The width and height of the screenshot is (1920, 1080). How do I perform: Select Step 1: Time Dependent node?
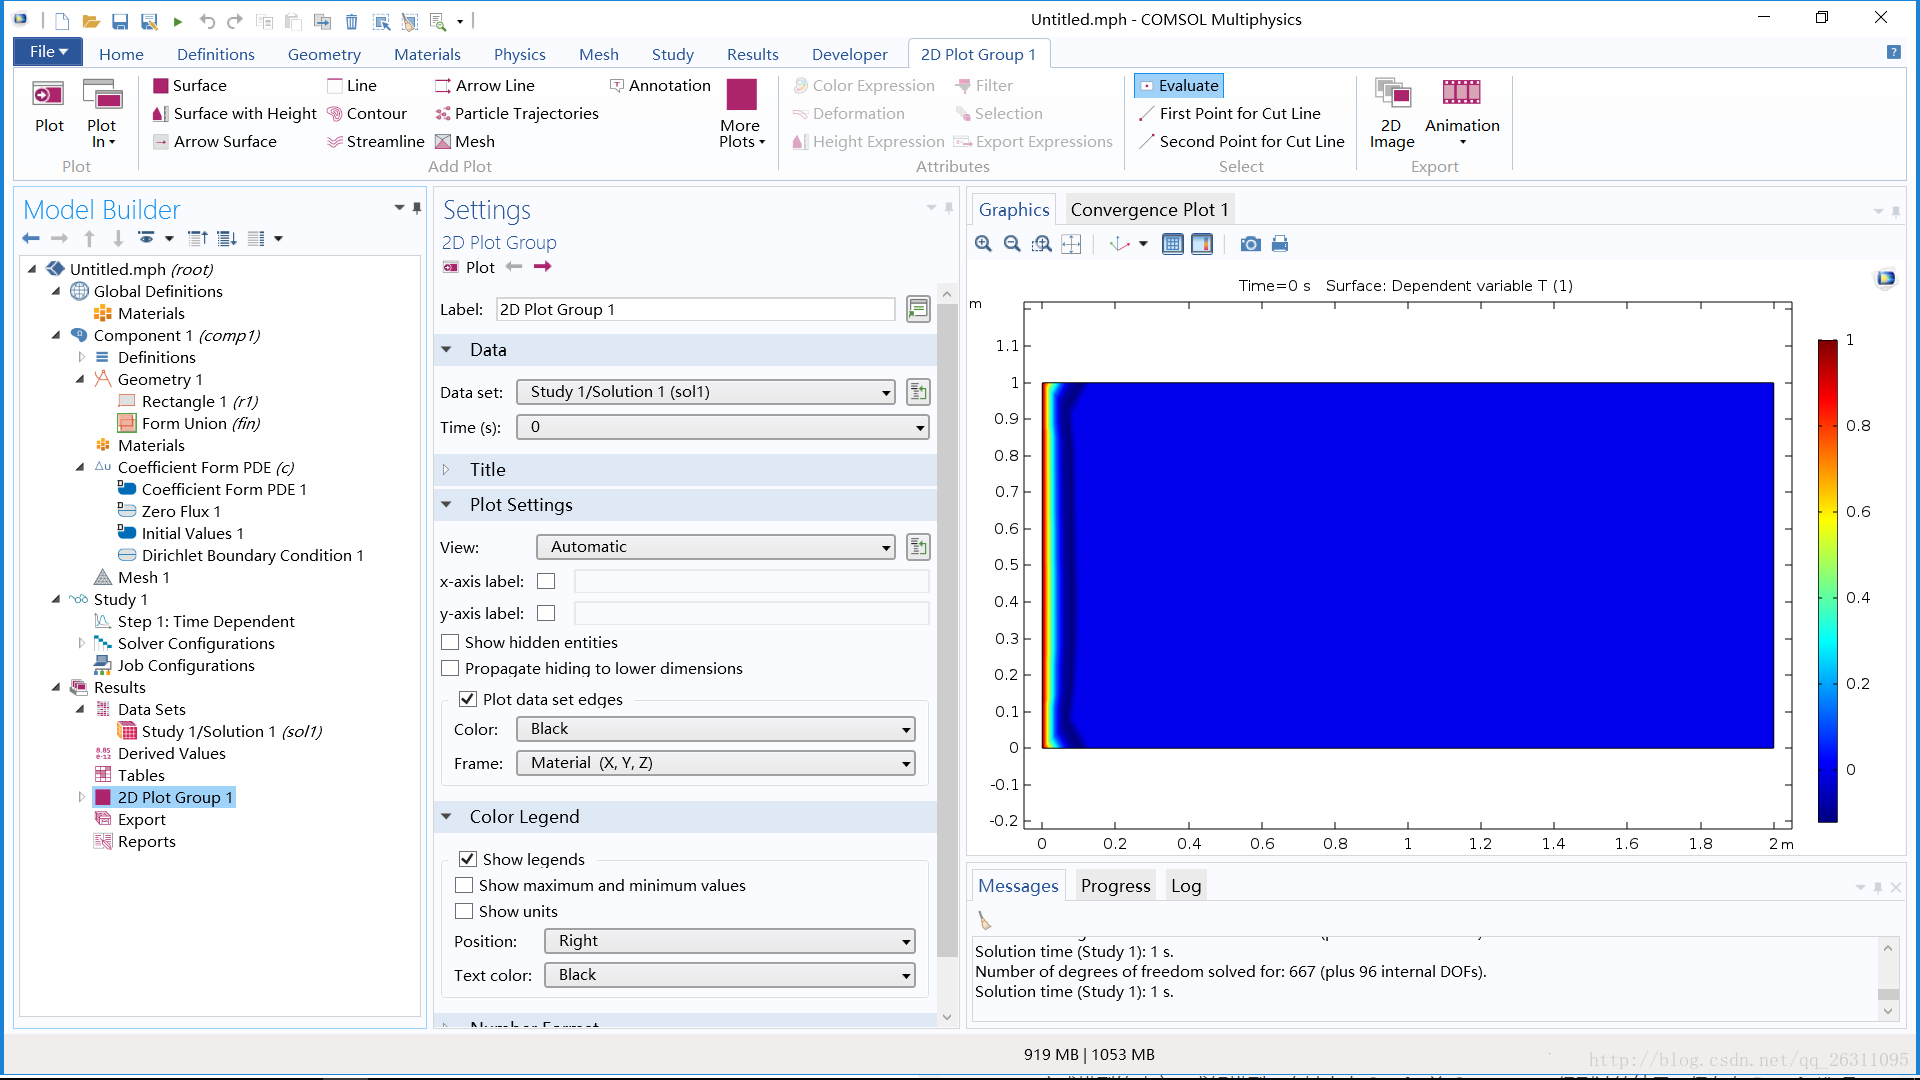pyautogui.click(x=194, y=621)
